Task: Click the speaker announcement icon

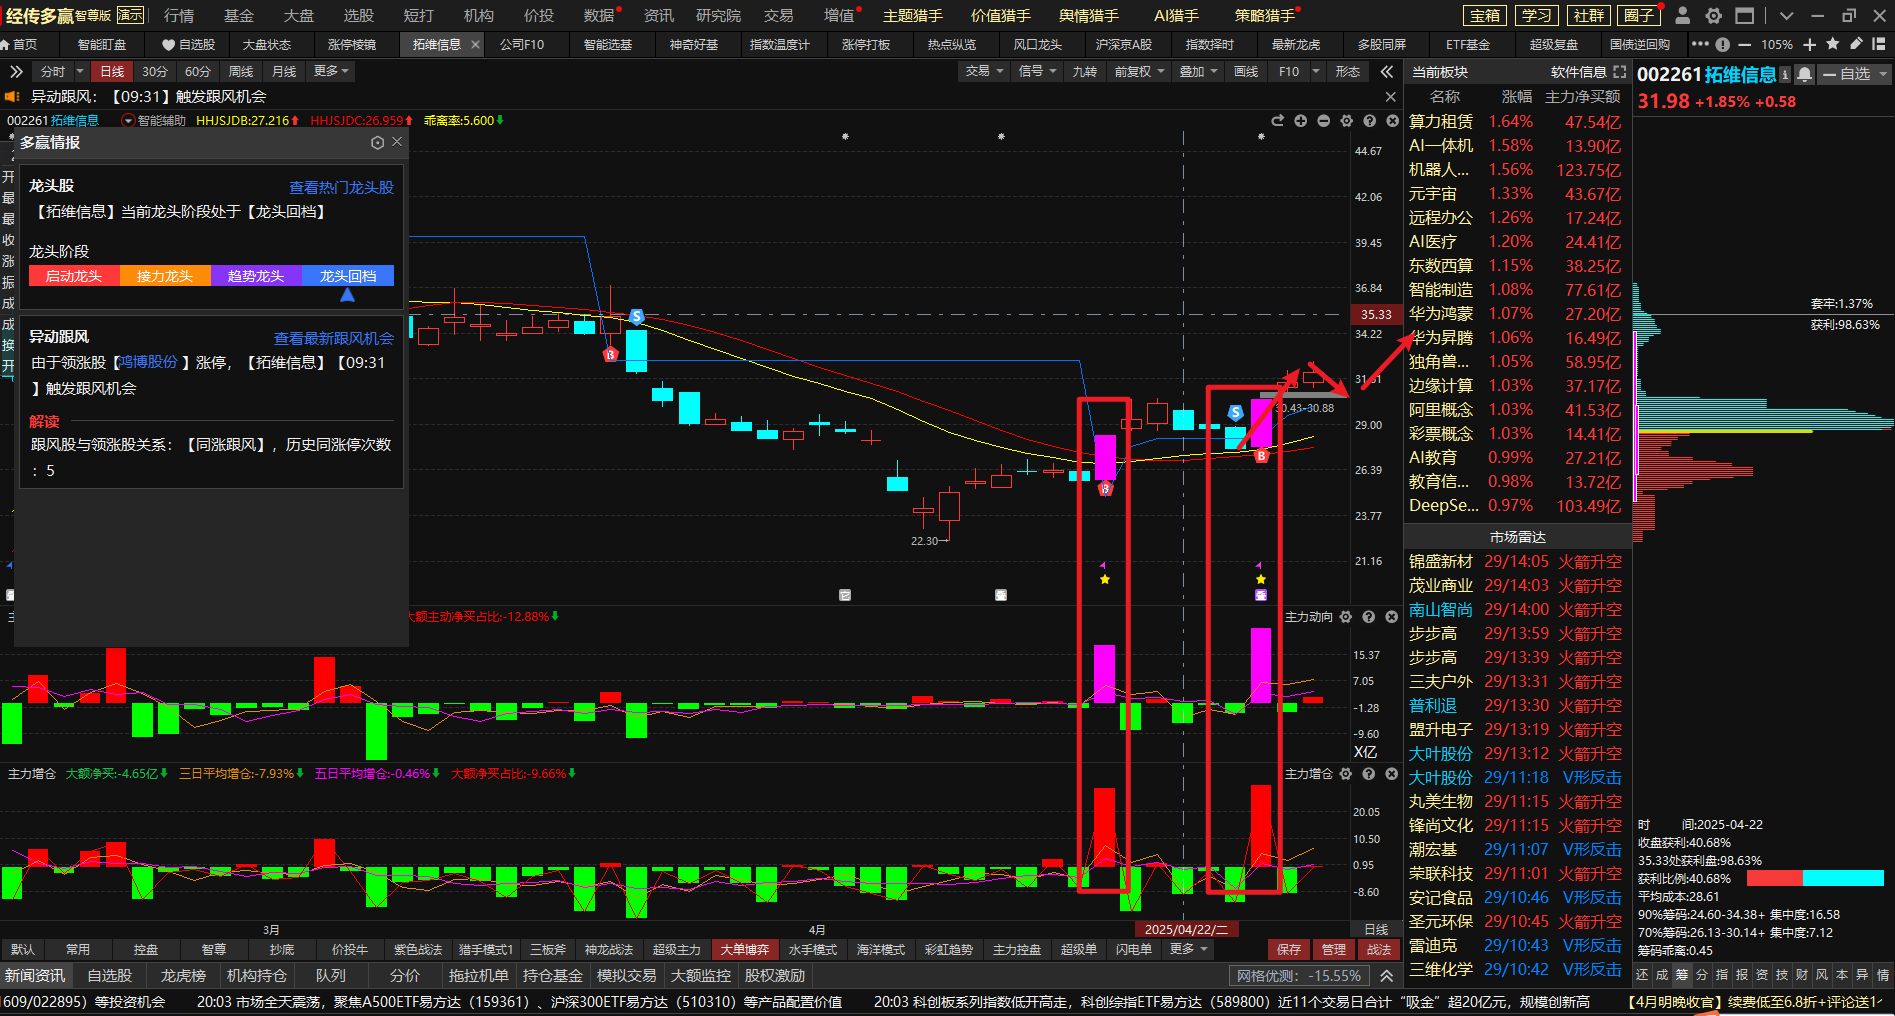Action: (x=12, y=97)
